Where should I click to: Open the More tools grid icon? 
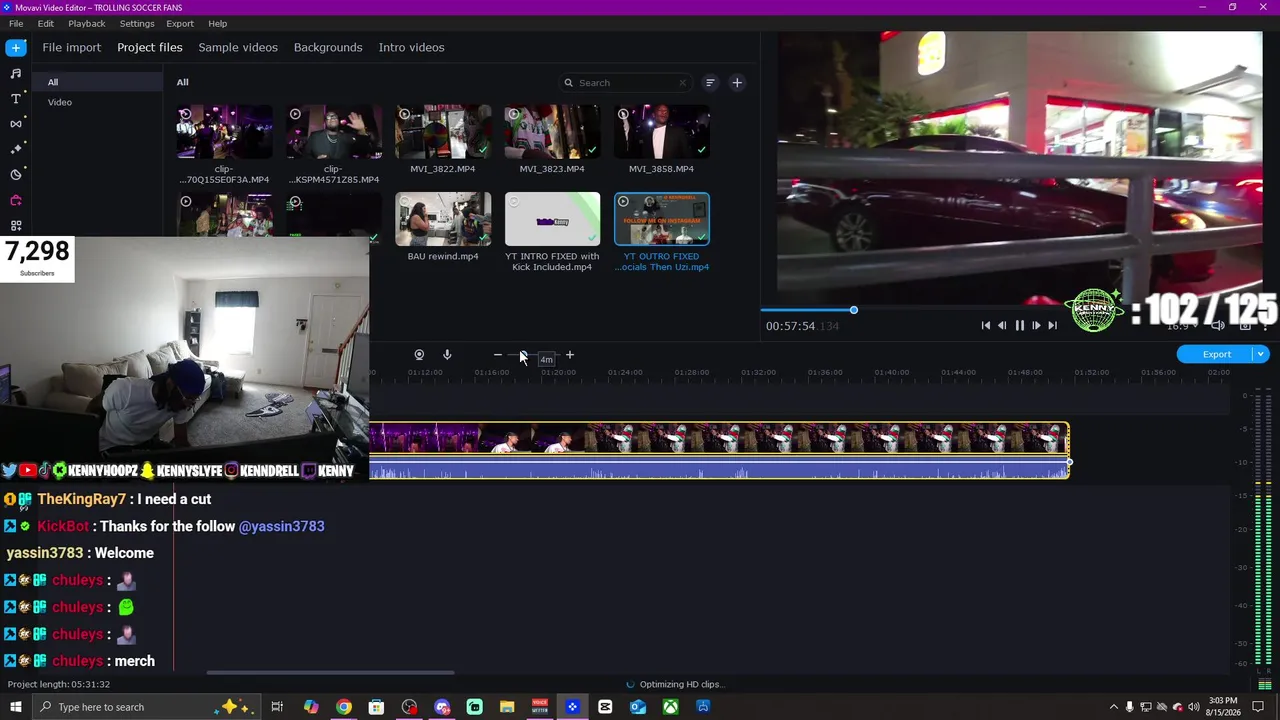(x=16, y=225)
